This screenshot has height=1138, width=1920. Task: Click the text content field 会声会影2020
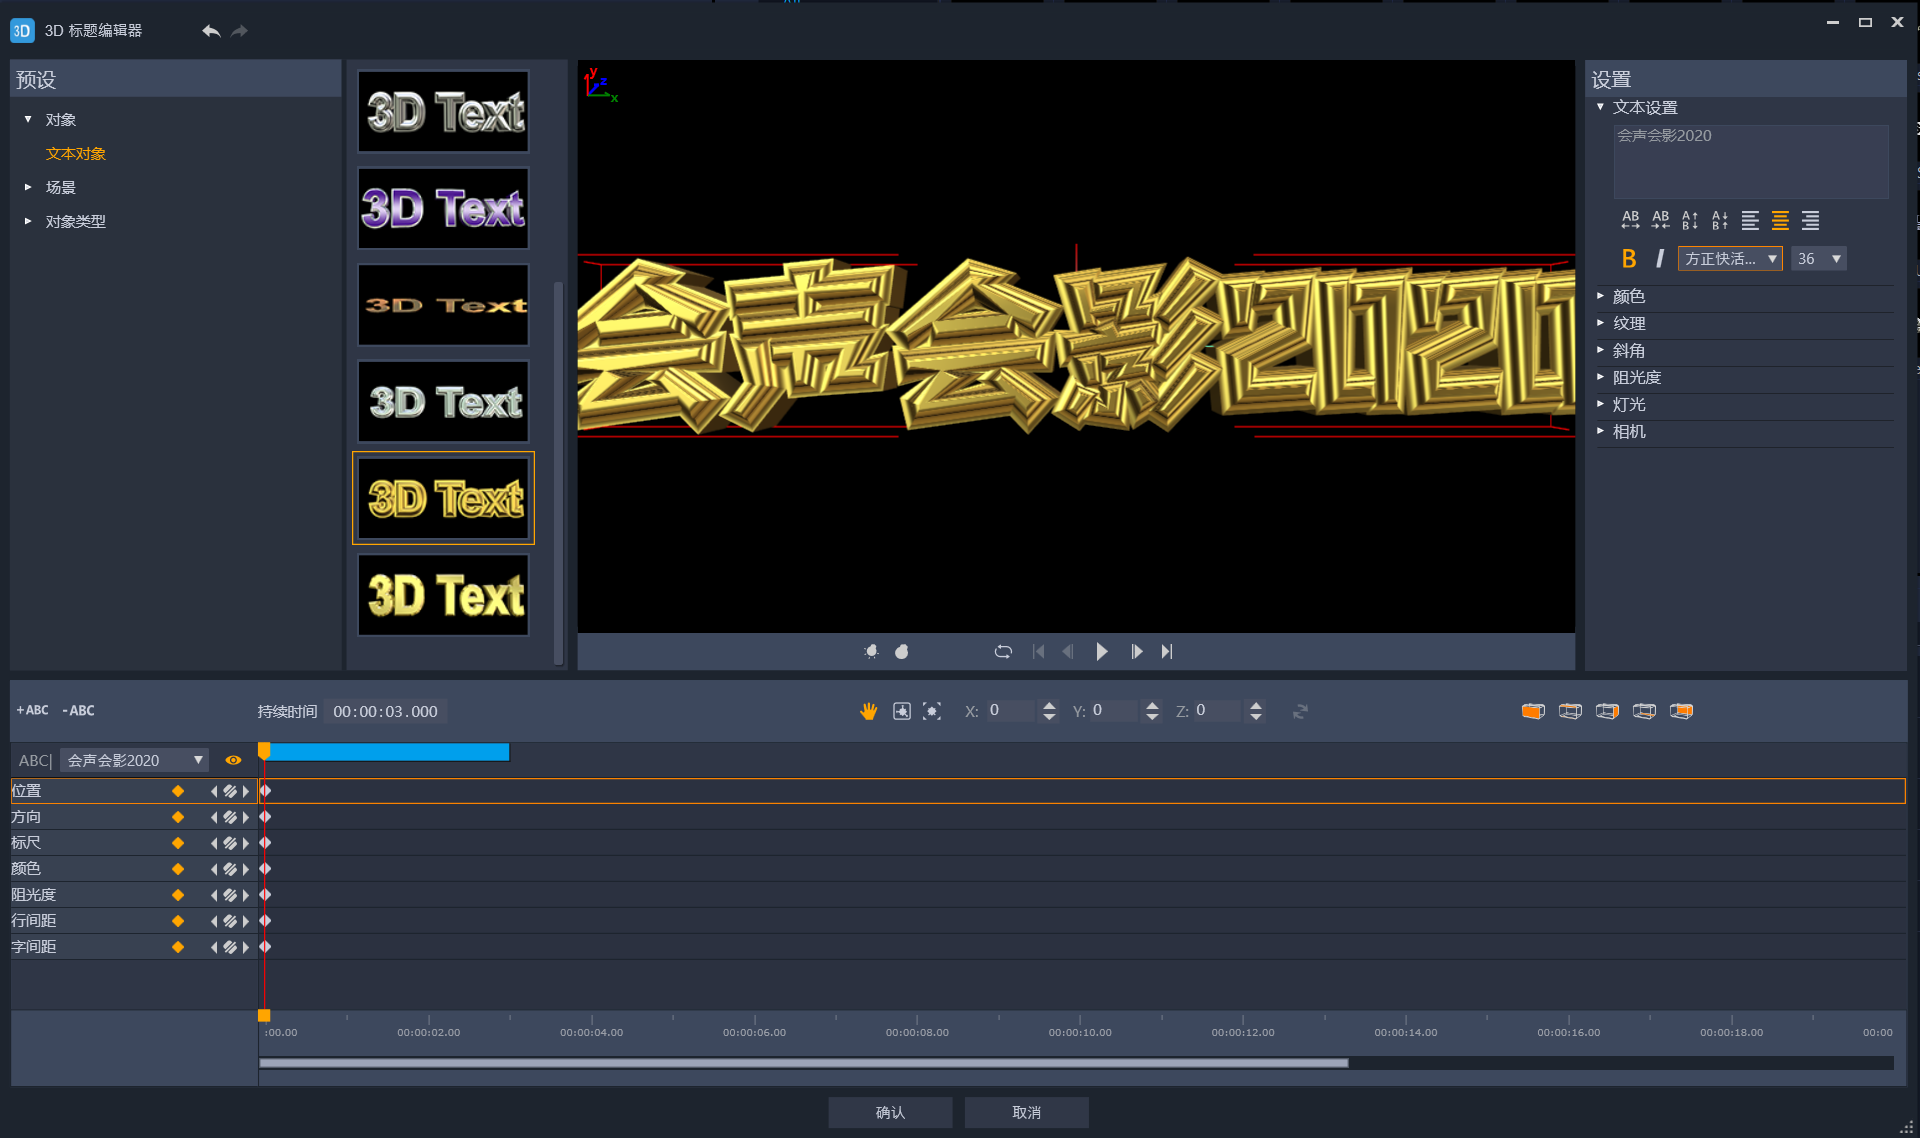1751,161
